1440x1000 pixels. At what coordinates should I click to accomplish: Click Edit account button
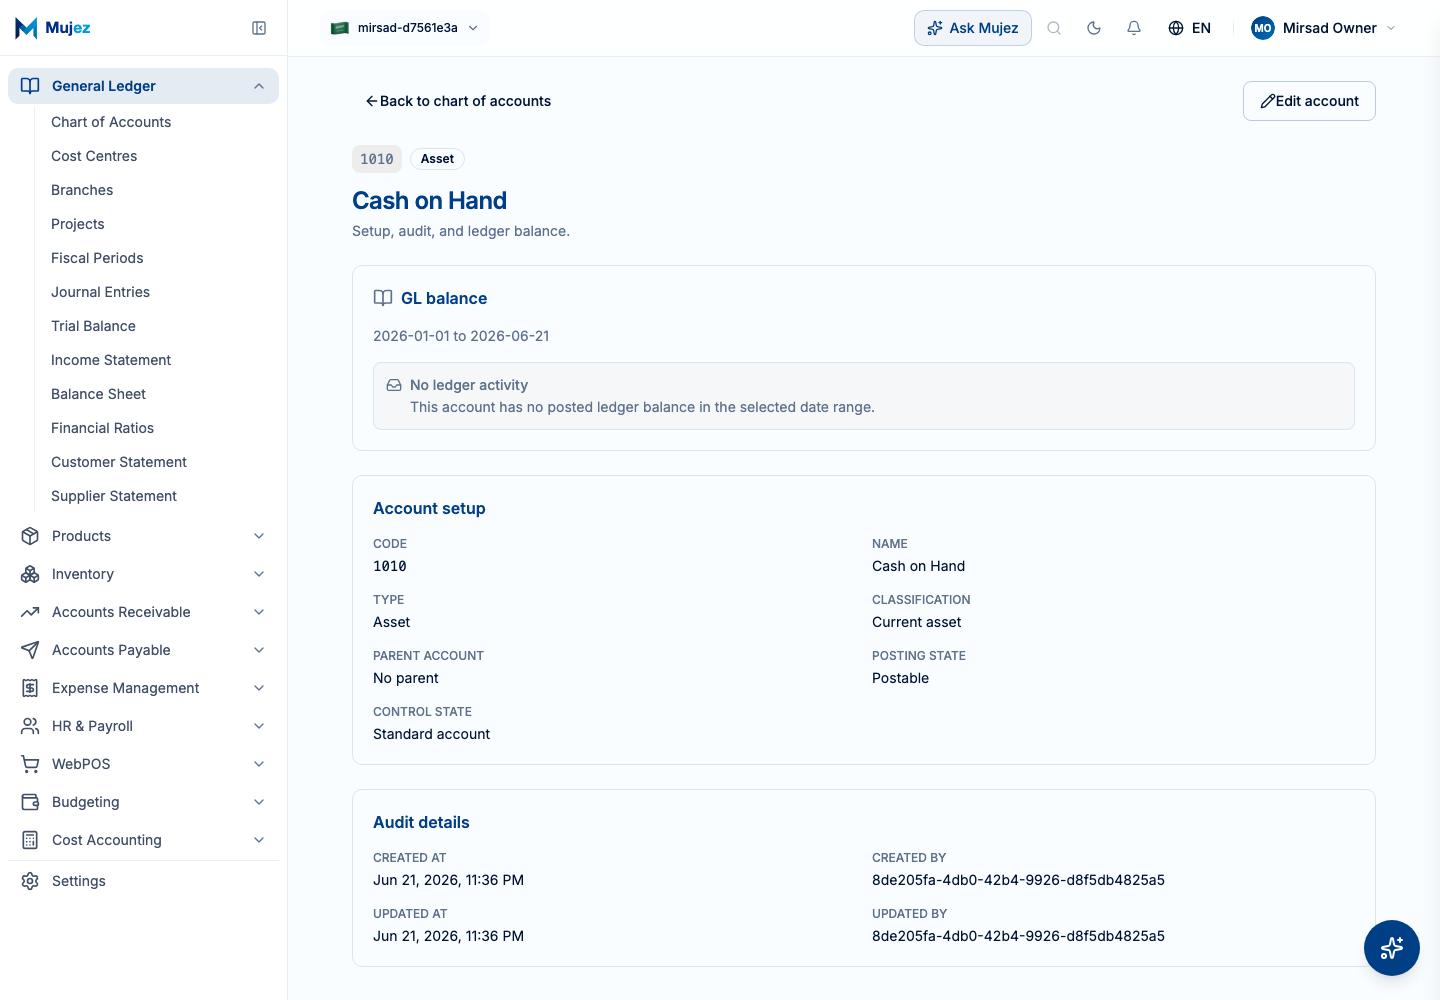pyautogui.click(x=1309, y=101)
